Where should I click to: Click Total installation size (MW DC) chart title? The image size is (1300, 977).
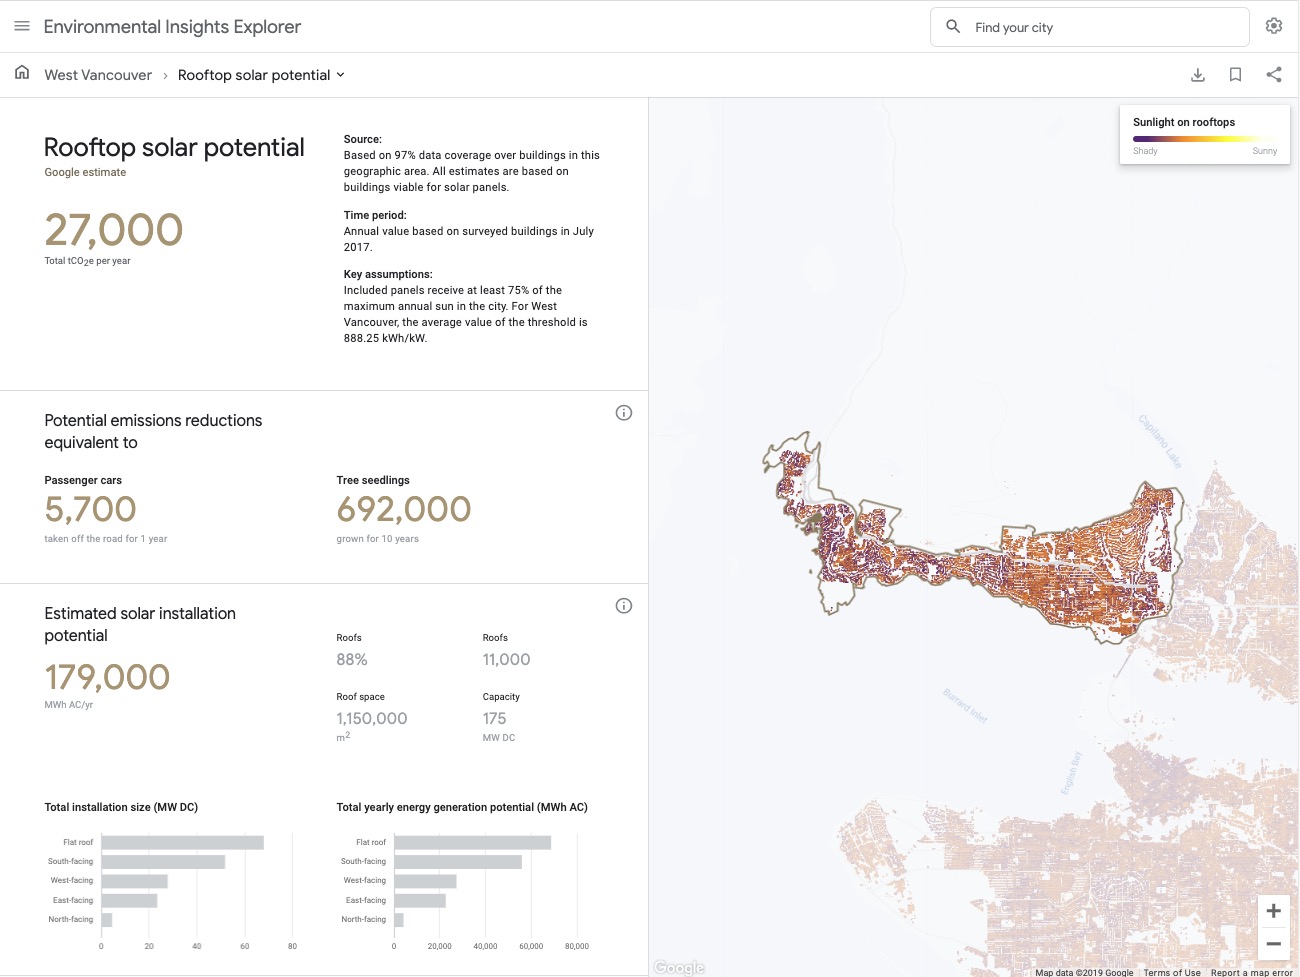121,807
